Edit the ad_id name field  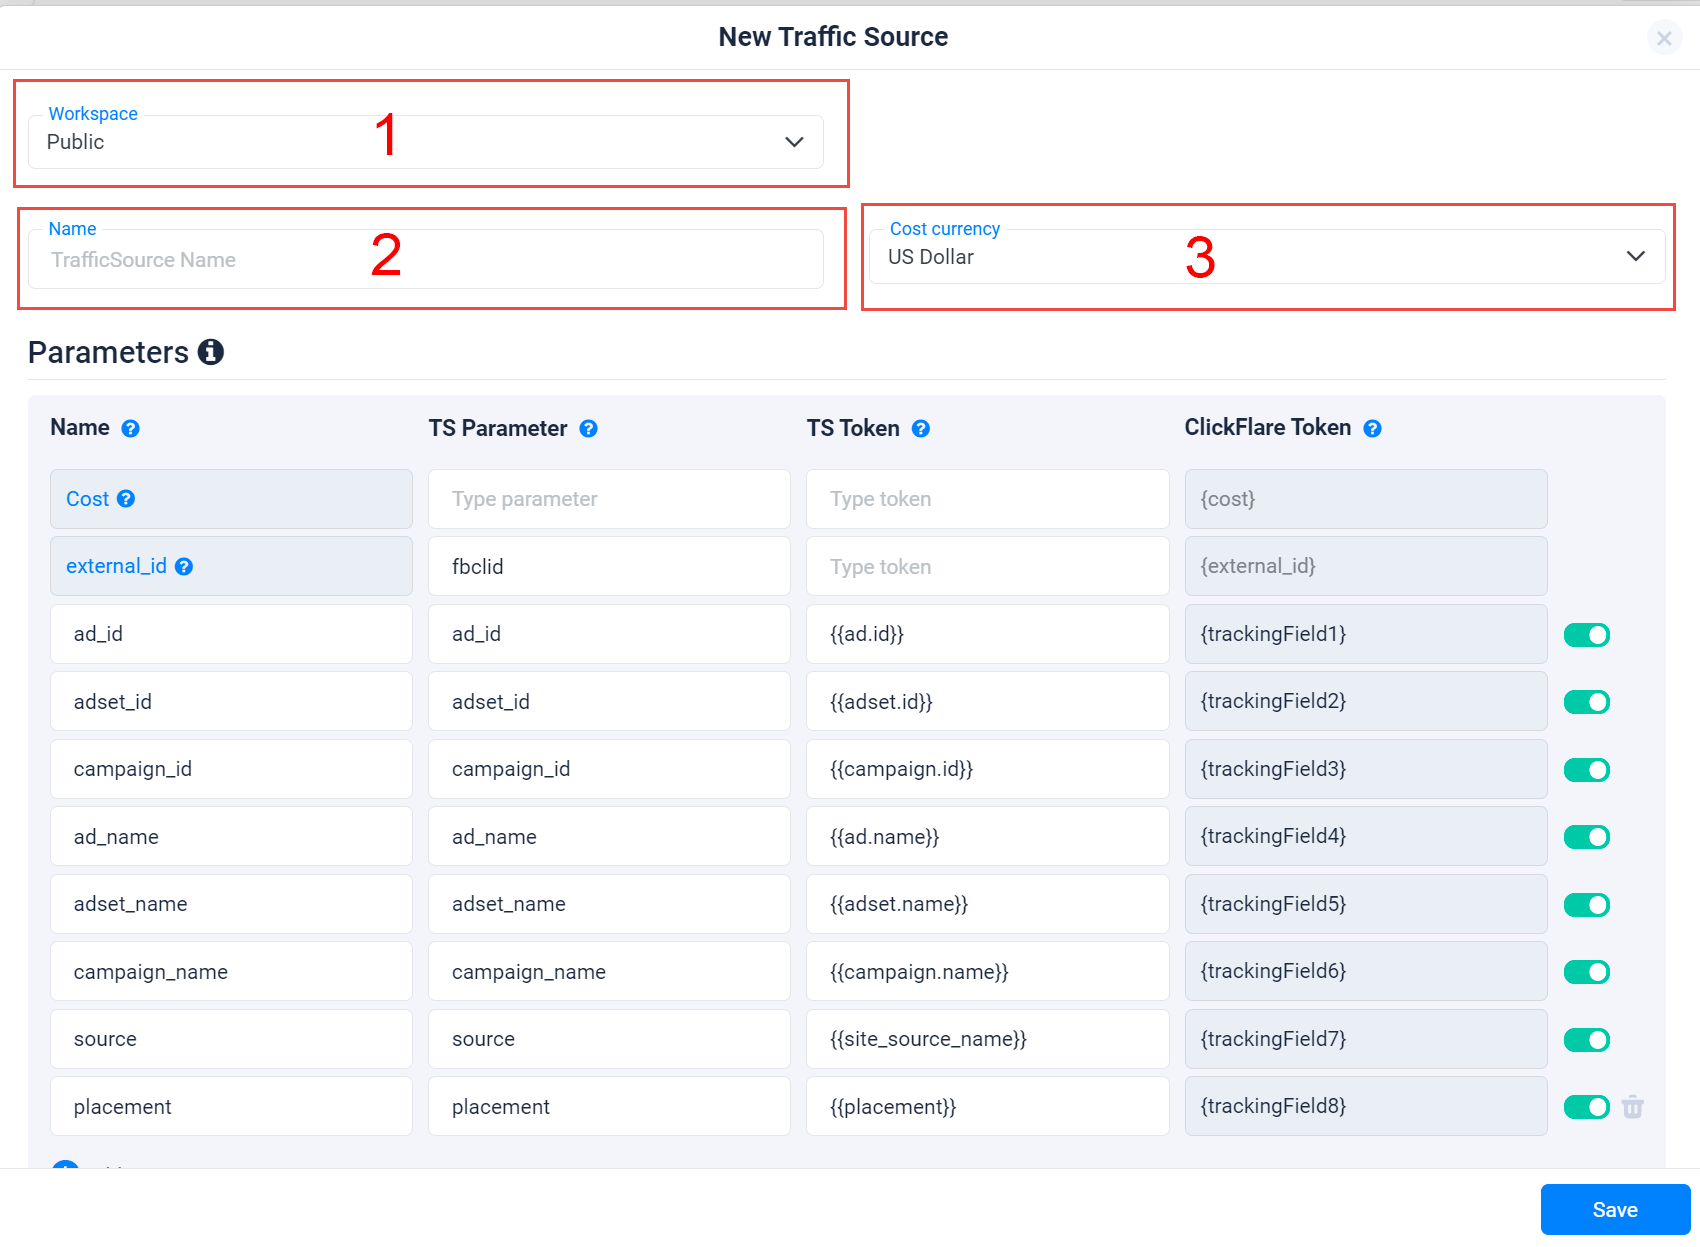coord(231,634)
